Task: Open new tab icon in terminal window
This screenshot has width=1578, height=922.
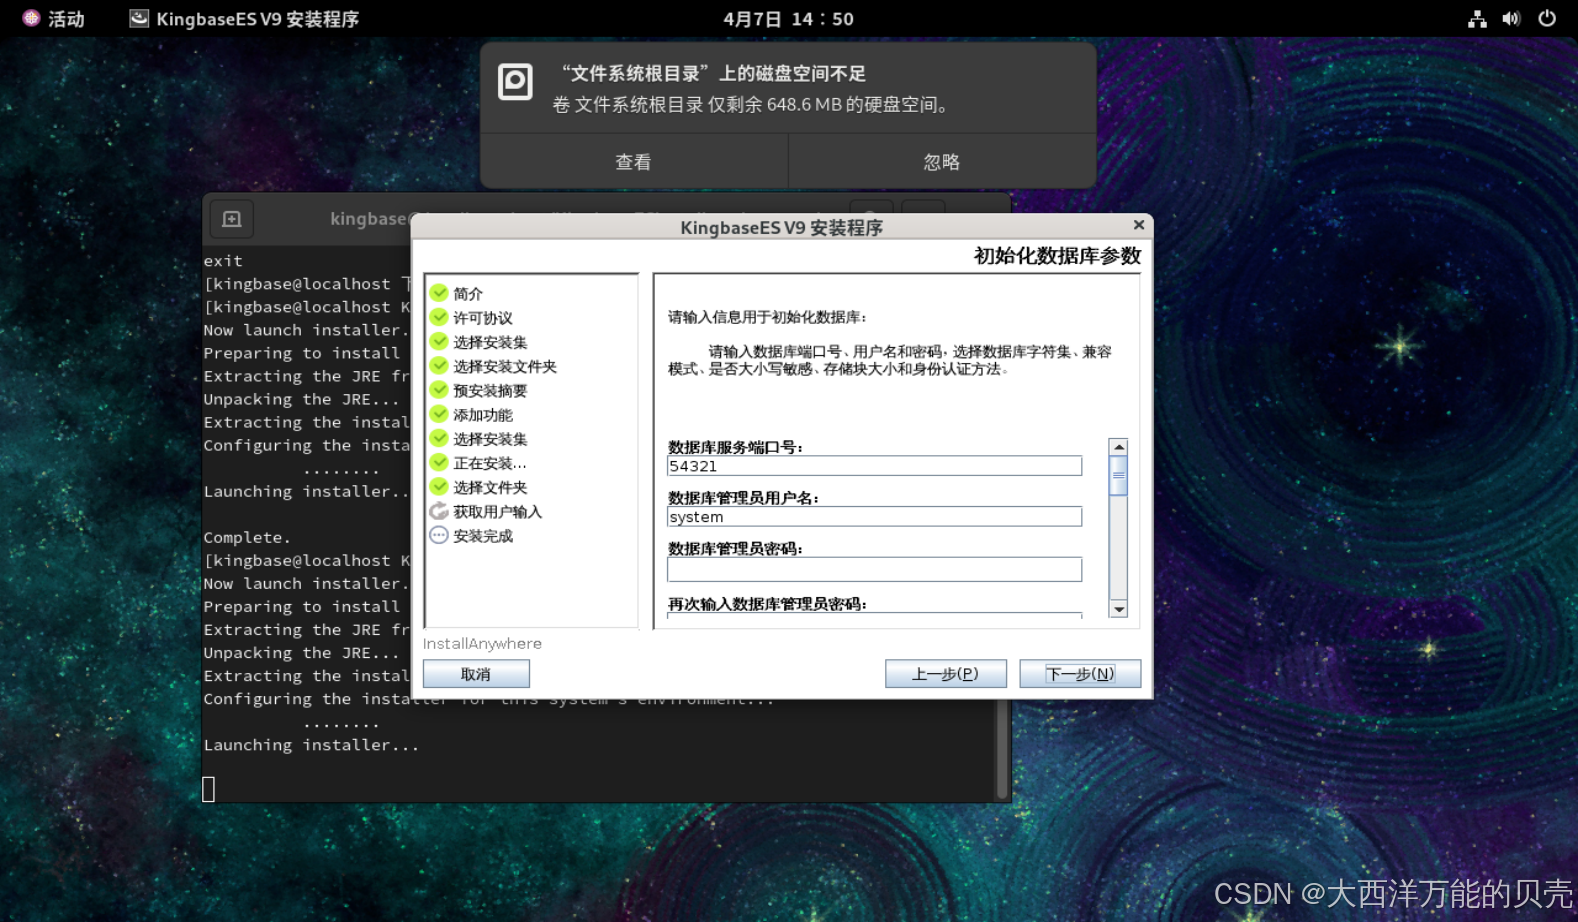Action: pyautogui.click(x=232, y=219)
